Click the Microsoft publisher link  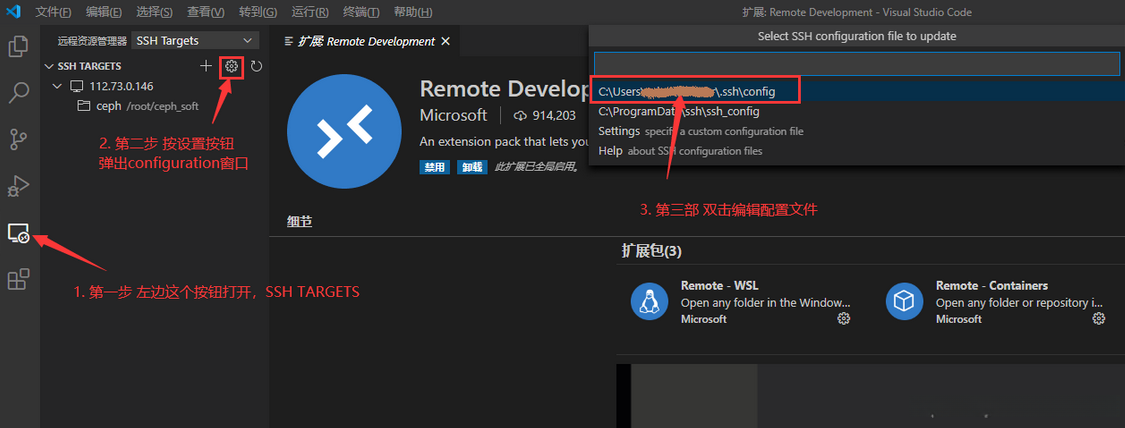pyautogui.click(x=453, y=115)
